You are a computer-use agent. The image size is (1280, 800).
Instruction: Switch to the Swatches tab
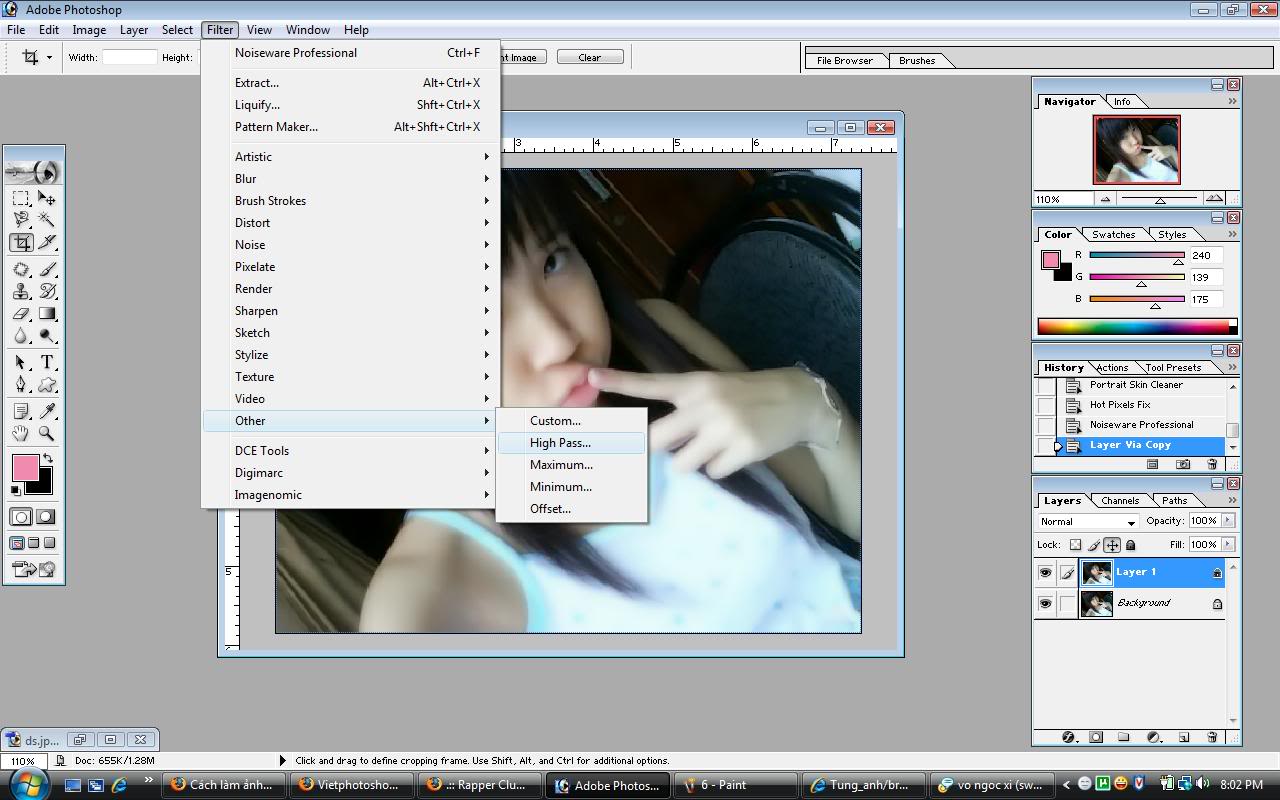(x=1113, y=234)
